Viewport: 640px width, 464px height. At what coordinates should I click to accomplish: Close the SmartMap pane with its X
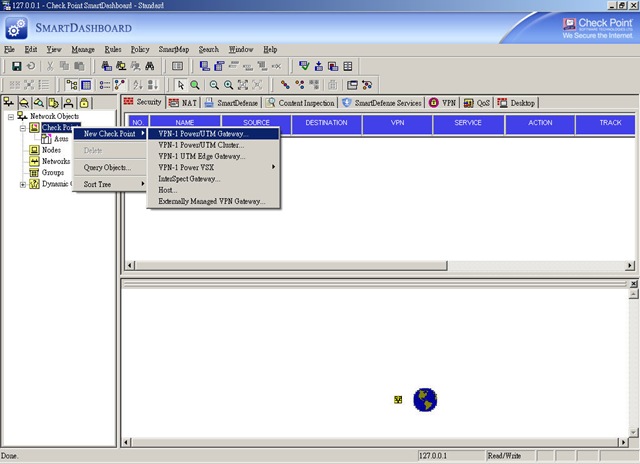633,284
